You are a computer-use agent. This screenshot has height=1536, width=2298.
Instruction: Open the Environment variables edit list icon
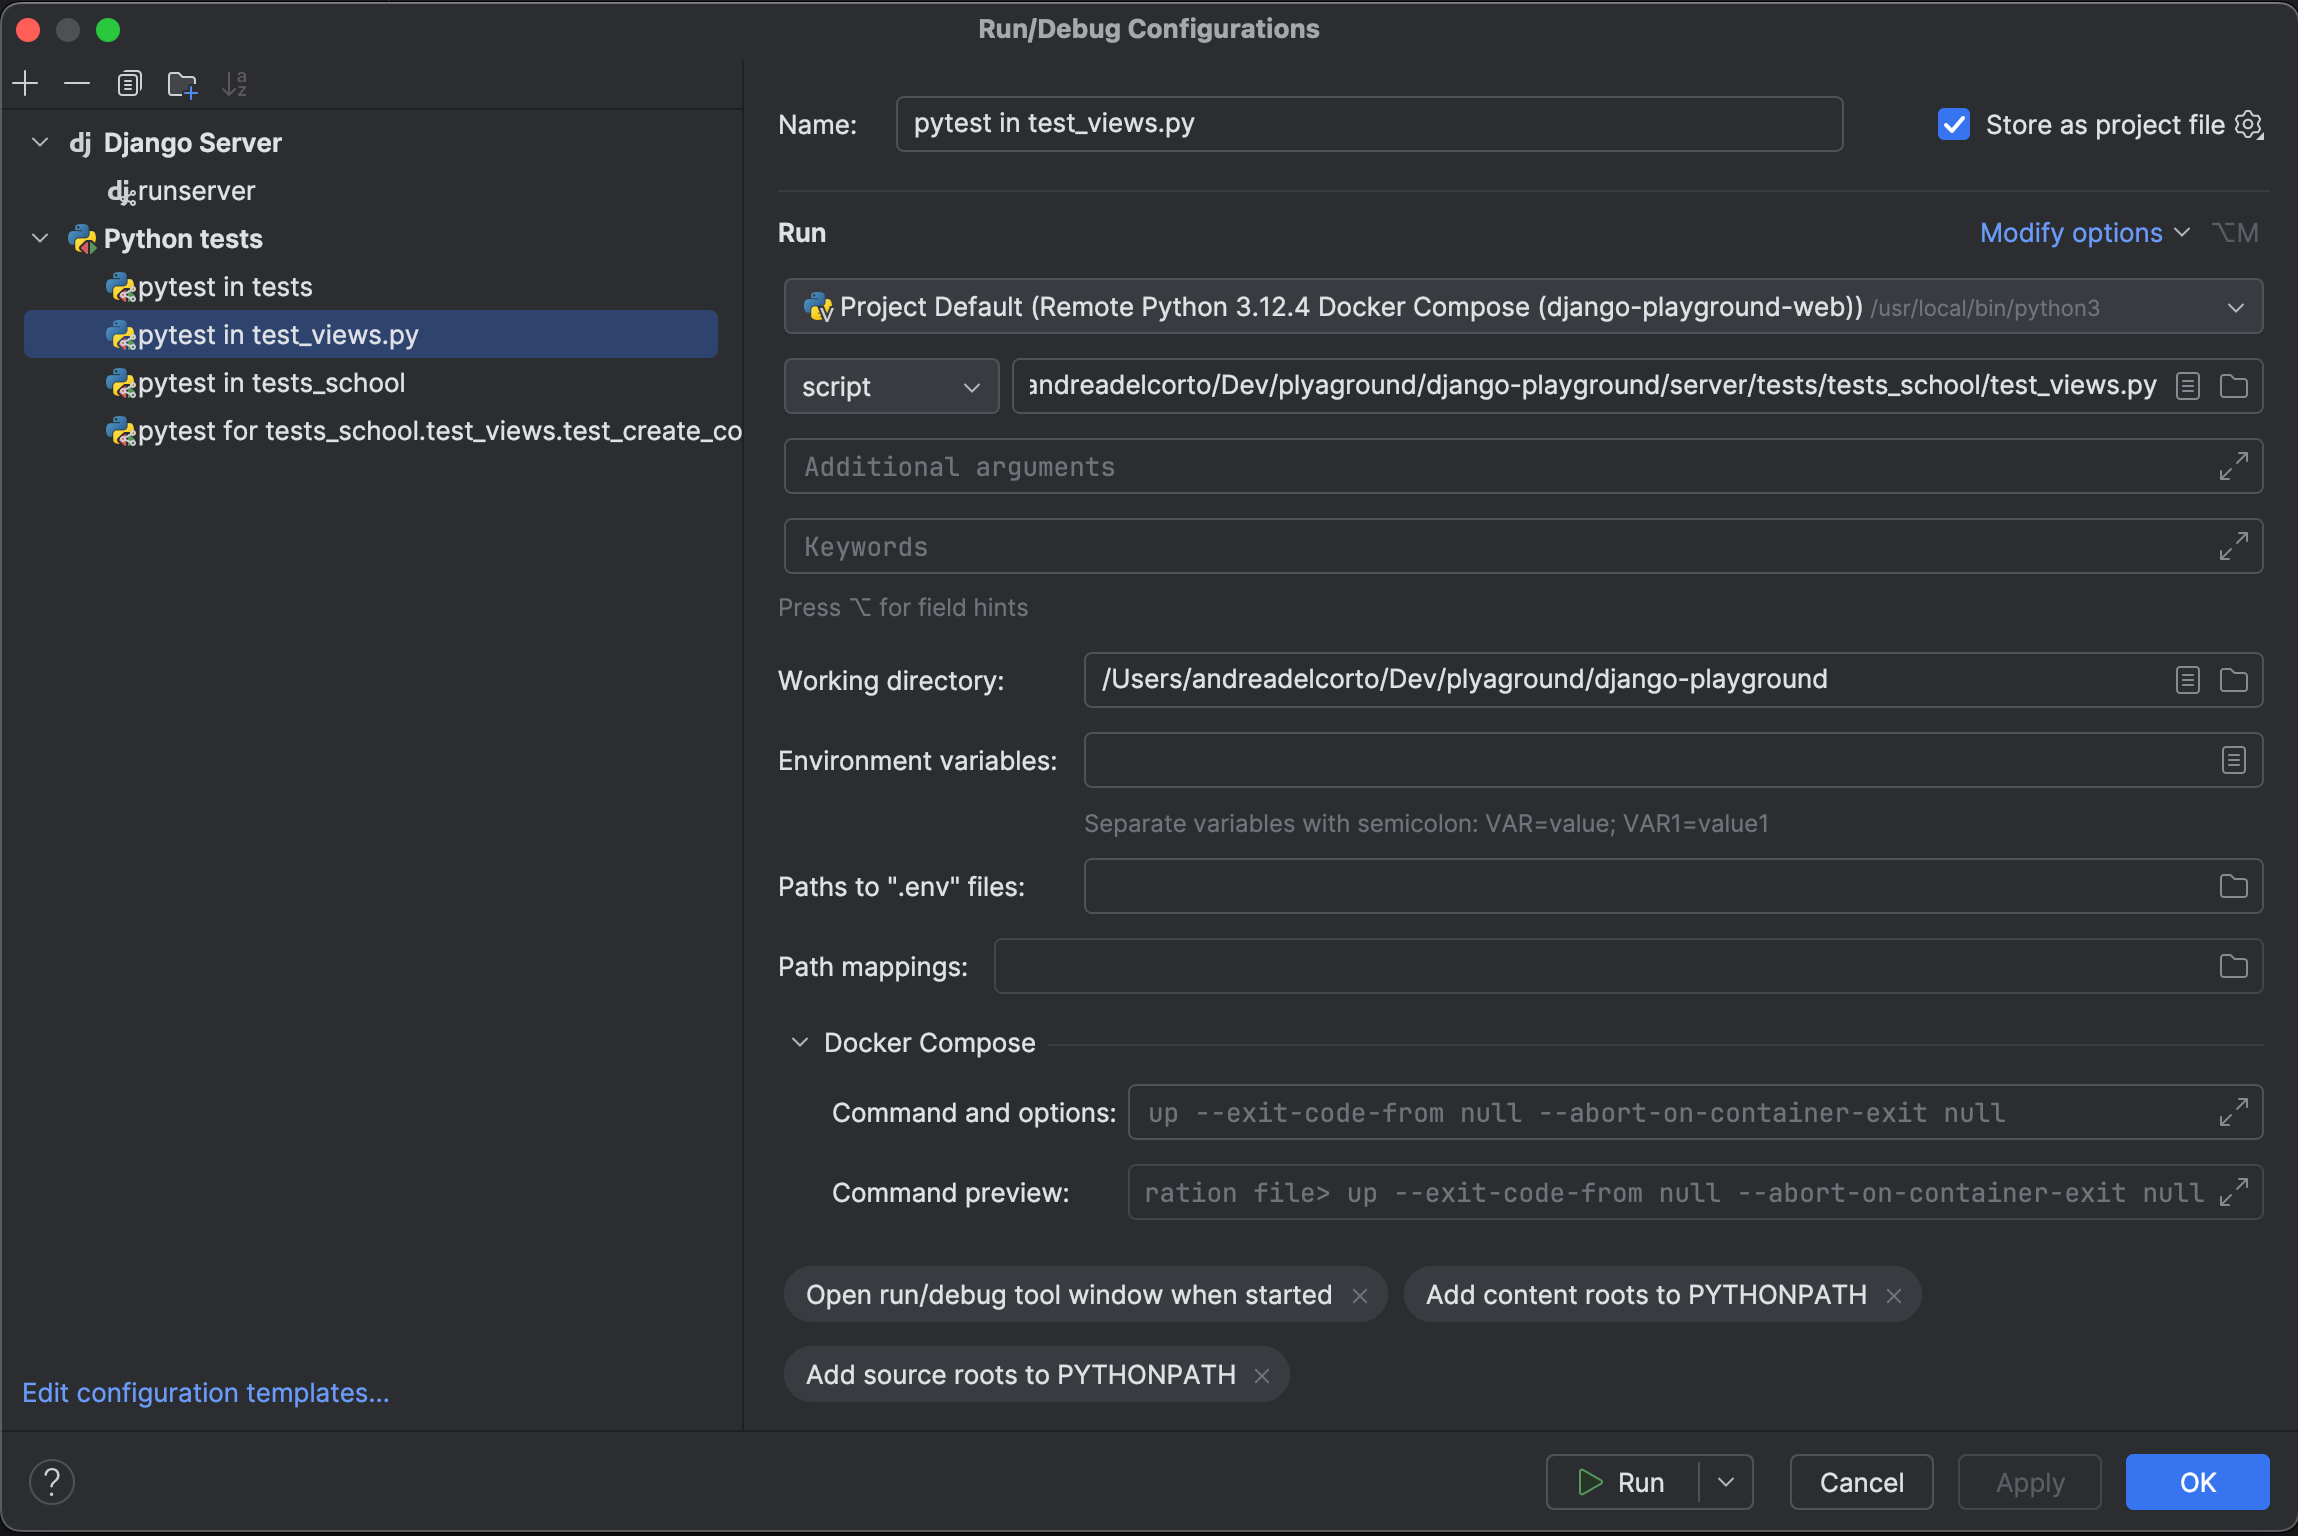coord(2233,761)
